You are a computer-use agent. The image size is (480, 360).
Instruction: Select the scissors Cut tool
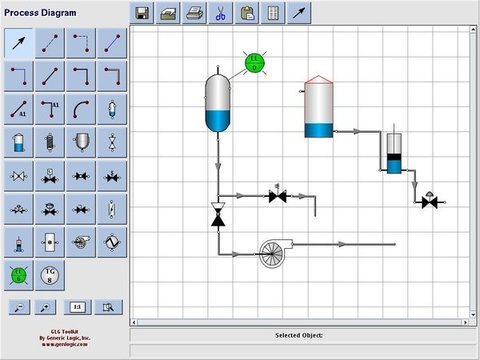coord(220,13)
